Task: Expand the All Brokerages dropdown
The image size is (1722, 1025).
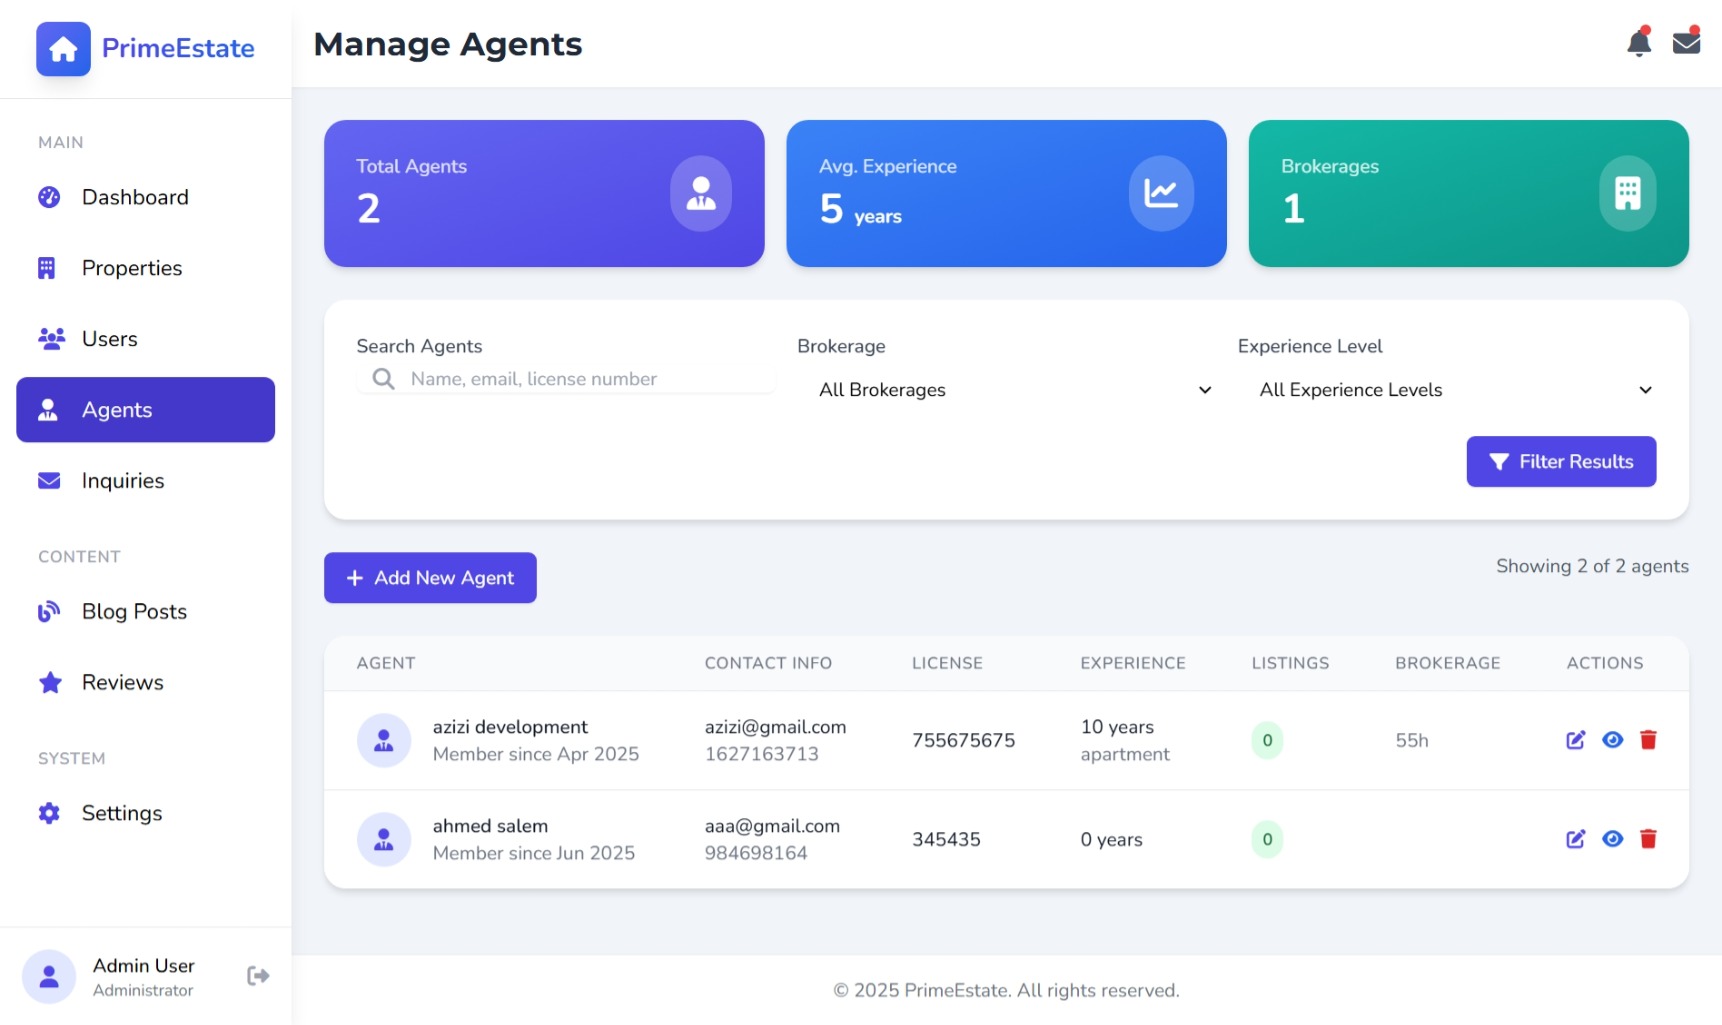Action: point(1014,390)
